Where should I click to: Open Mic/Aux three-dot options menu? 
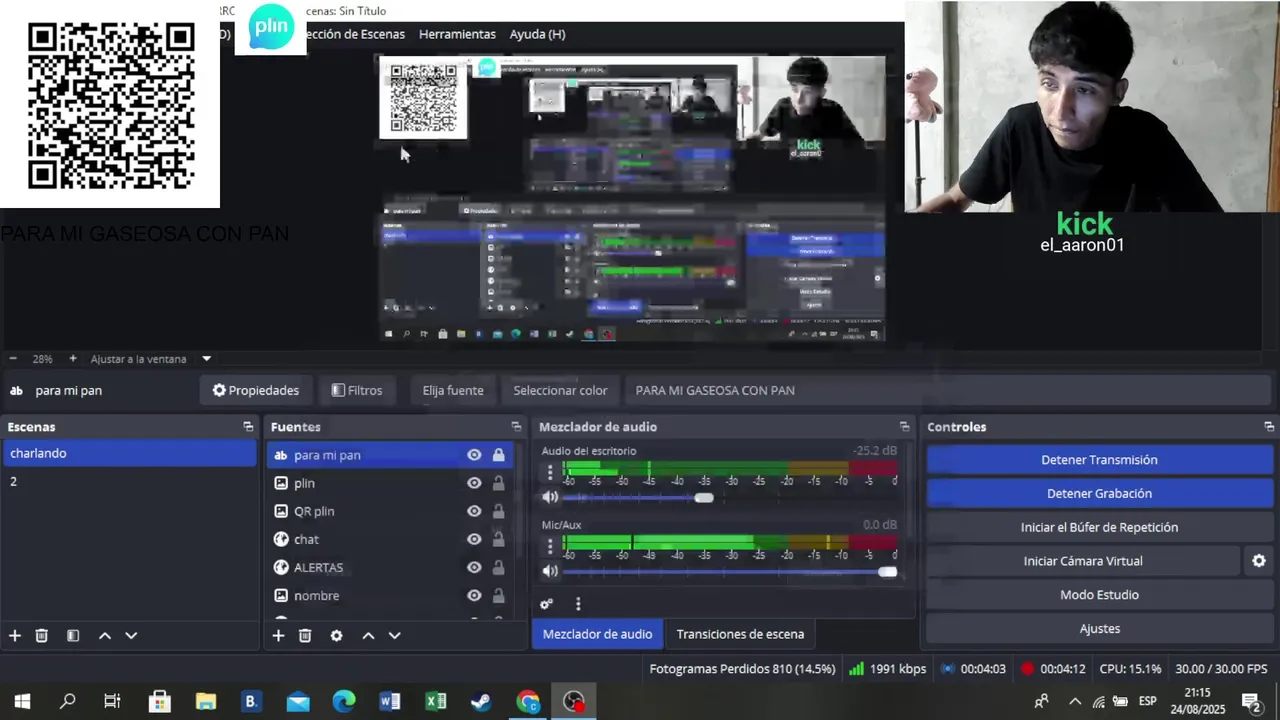pos(549,546)
